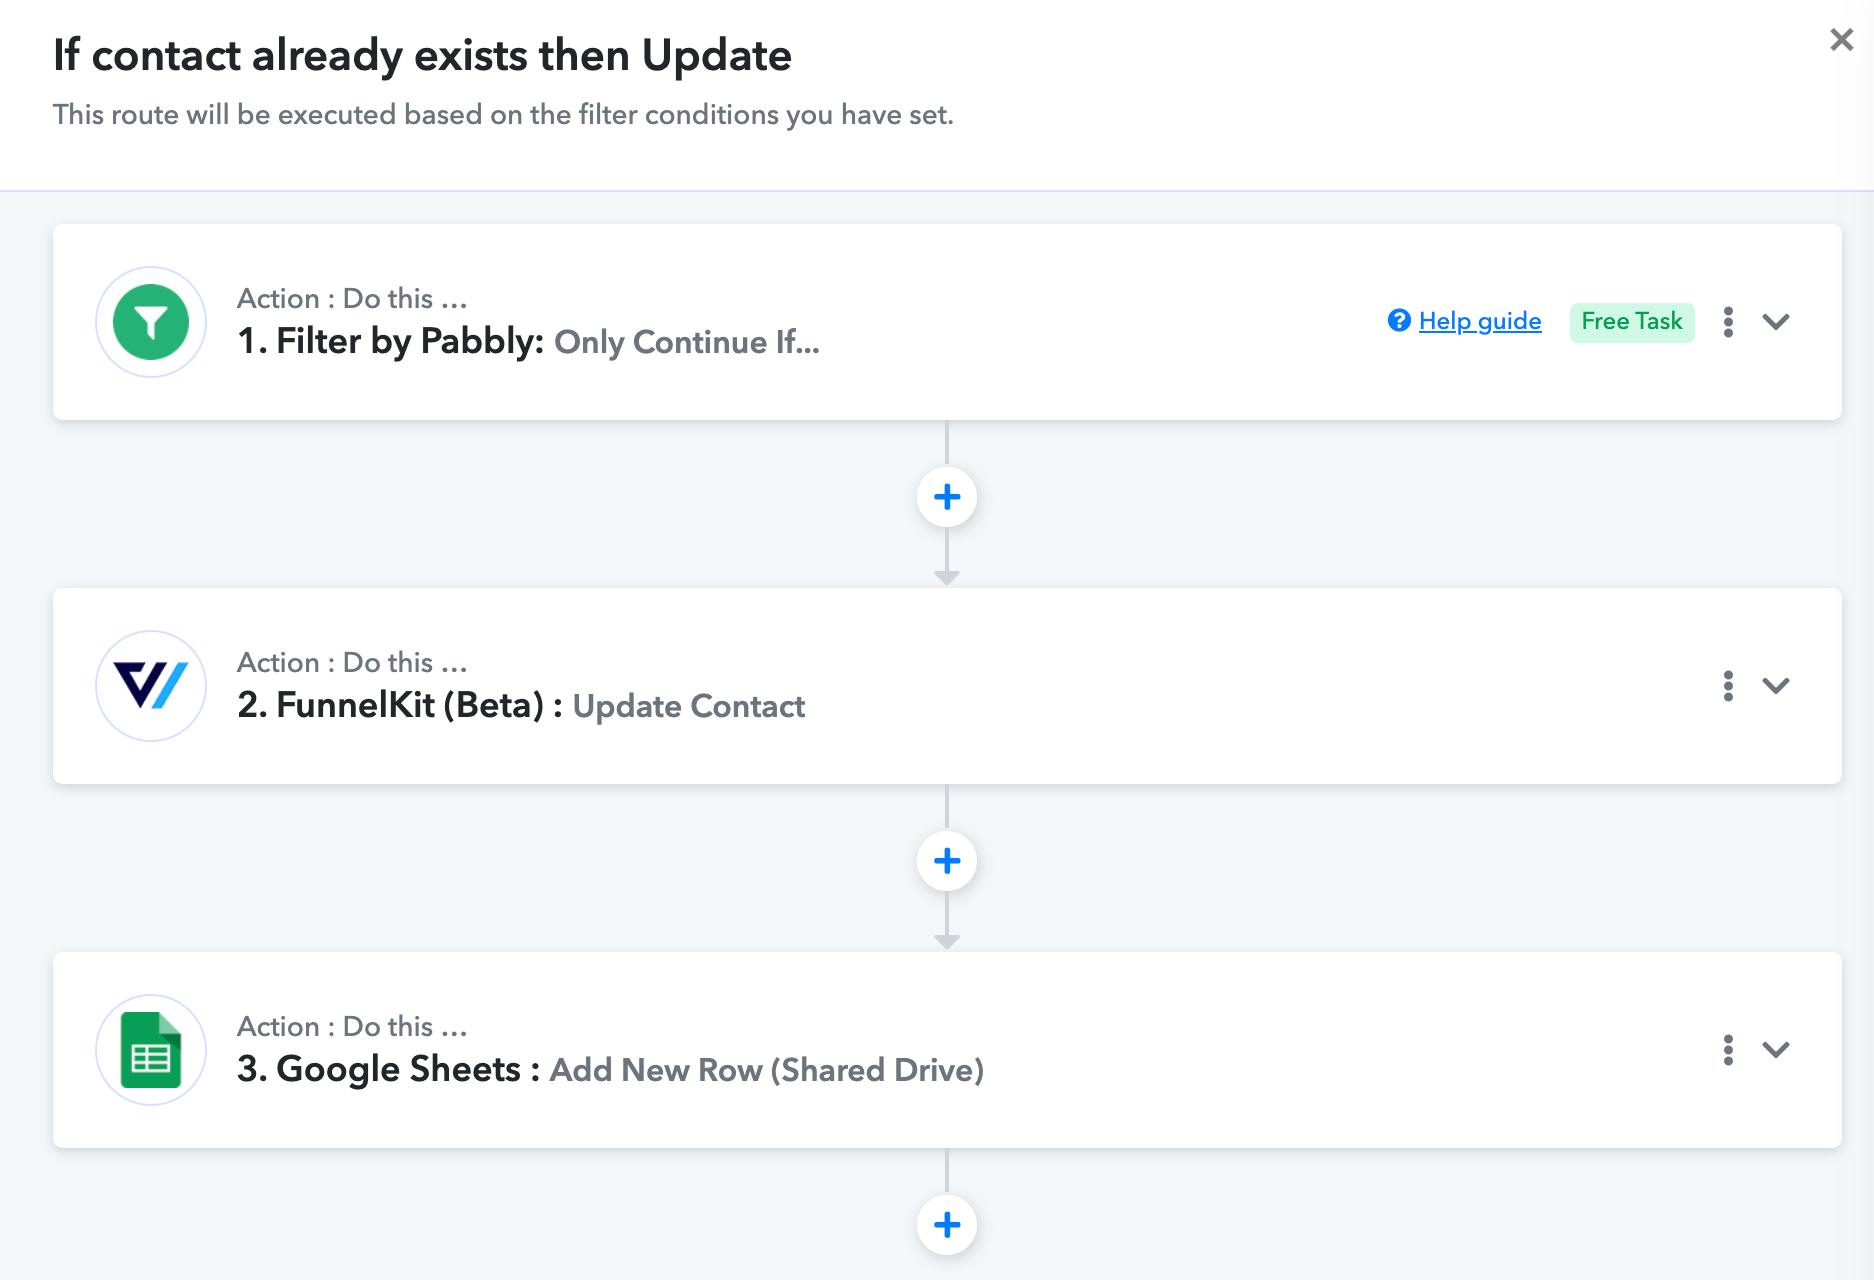
Task: Click the green Filter by Pabbly funnel icon
Action: click(x=151, y=322)
